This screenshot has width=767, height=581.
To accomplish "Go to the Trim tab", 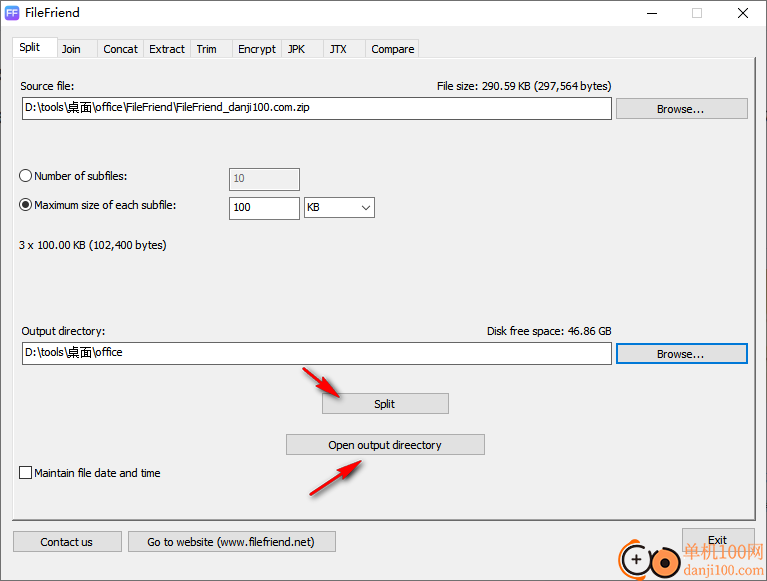I will pyautogui.click(x=211, y=49).
